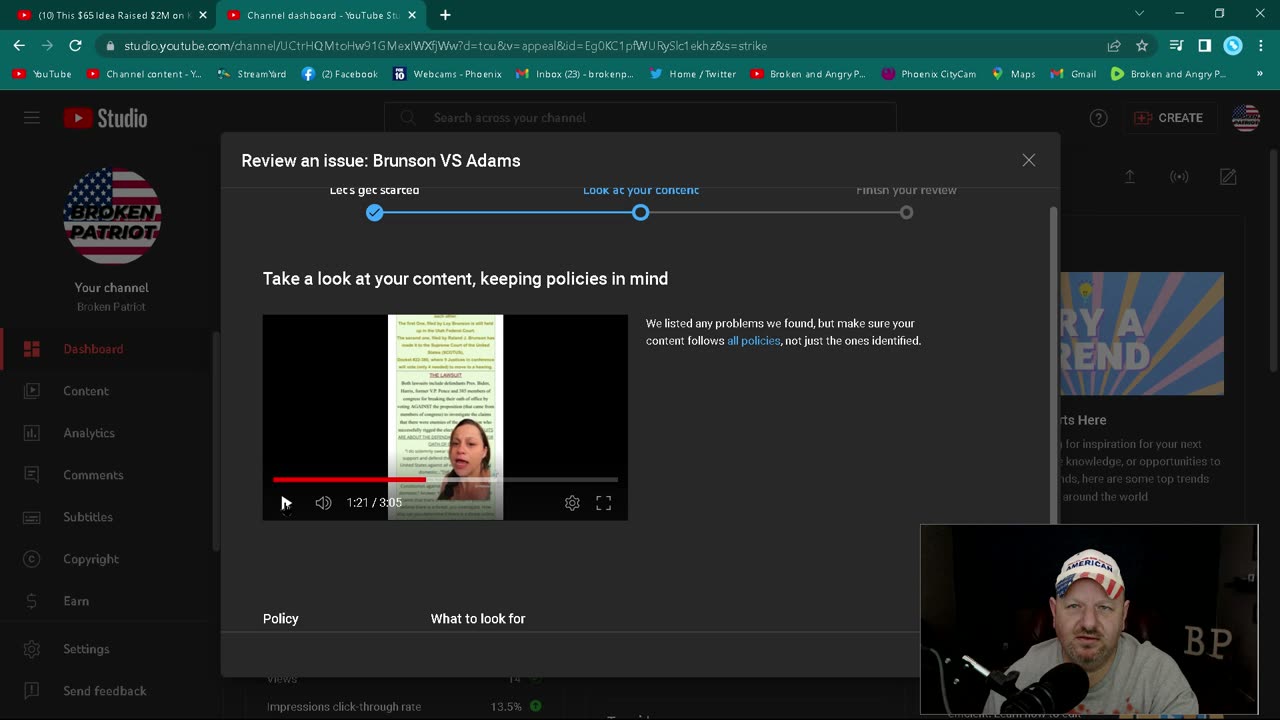Open the Phoenix CityCam bookmark
The width and height of the screenshot is (1280, 720).
[928, 74]
